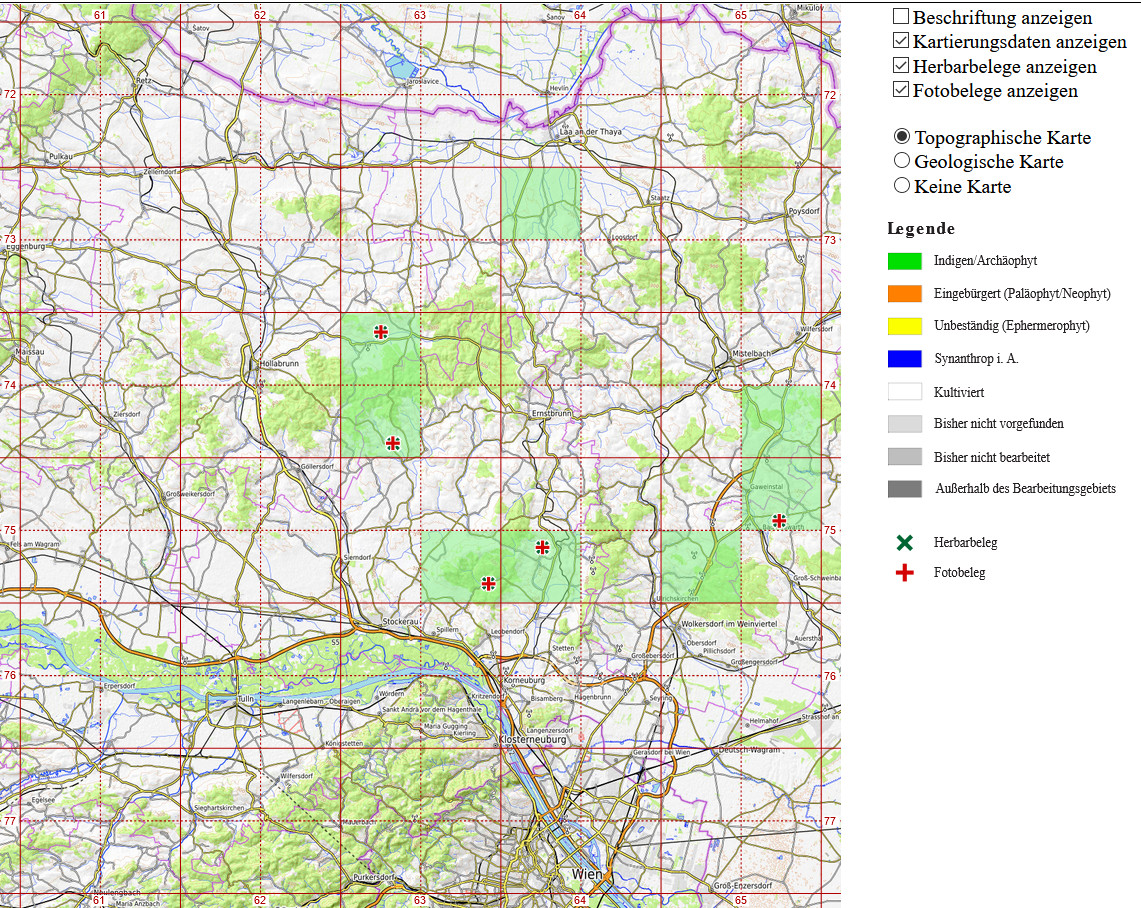Click the Fotobeleg marker east of Sierndorf
The height and width of the screenshot is (908, 1141).
click(x=488, y=583)
